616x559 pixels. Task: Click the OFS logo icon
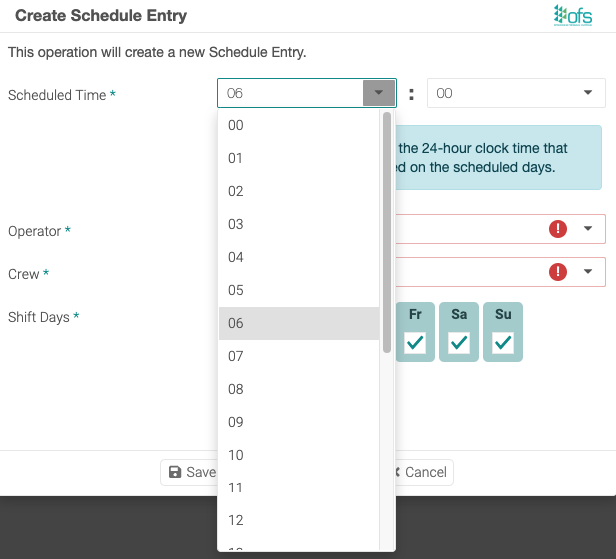coord(572,16)
